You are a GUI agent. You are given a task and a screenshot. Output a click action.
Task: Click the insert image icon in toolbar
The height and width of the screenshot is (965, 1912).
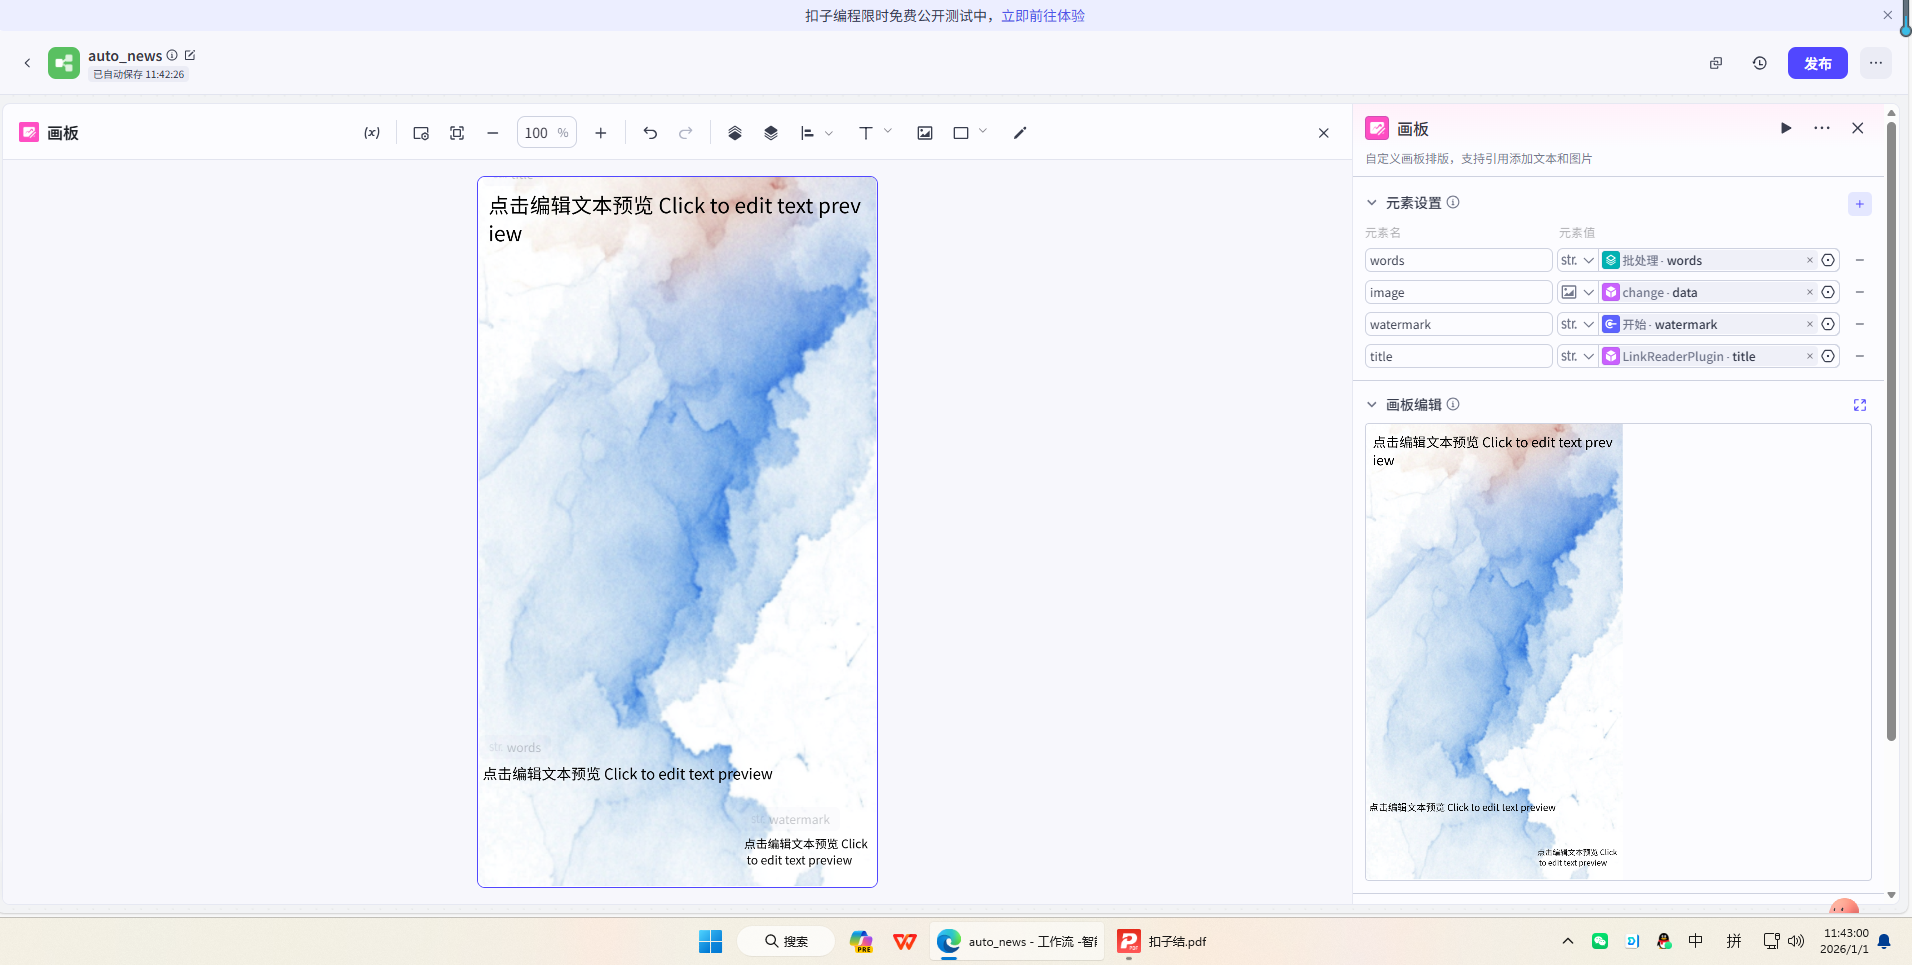925,132
